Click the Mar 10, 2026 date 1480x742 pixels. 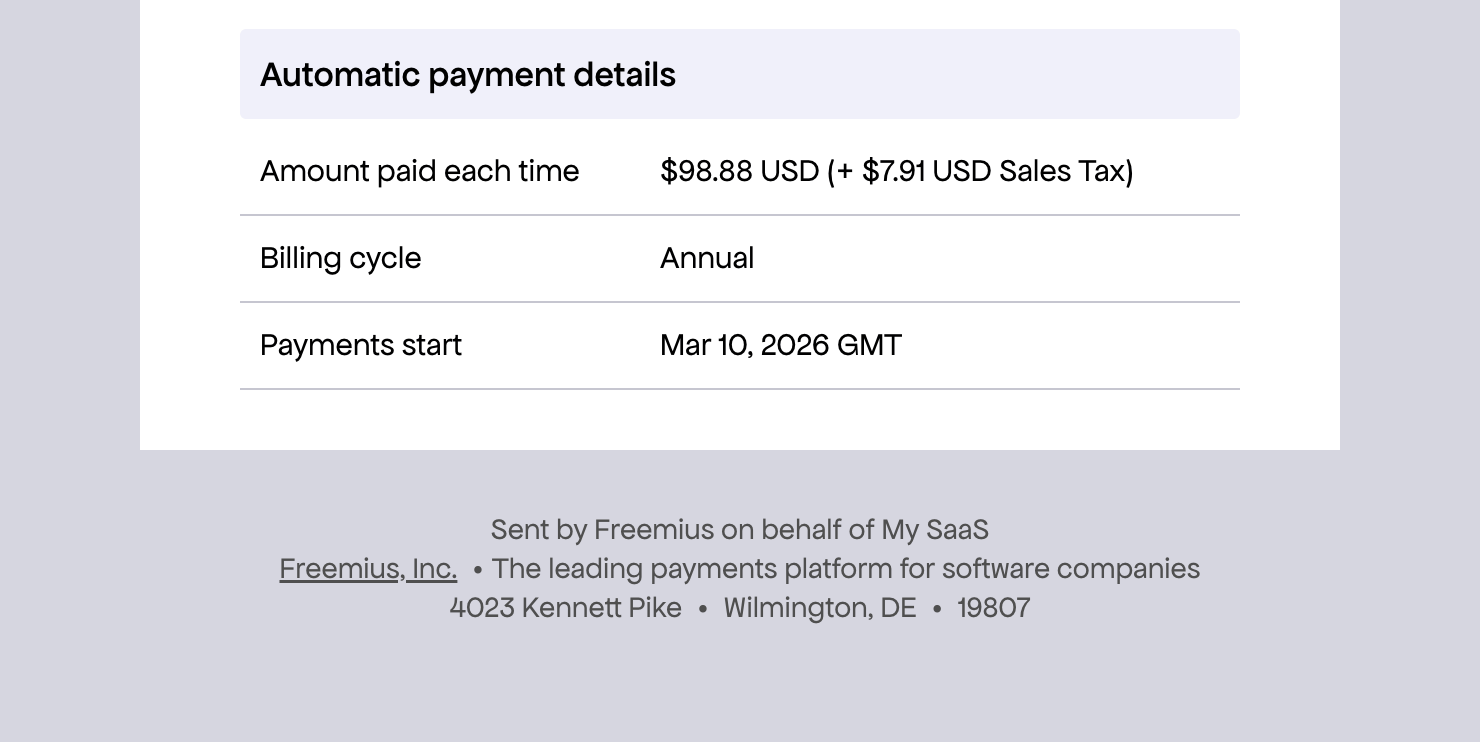coord(744,346)
